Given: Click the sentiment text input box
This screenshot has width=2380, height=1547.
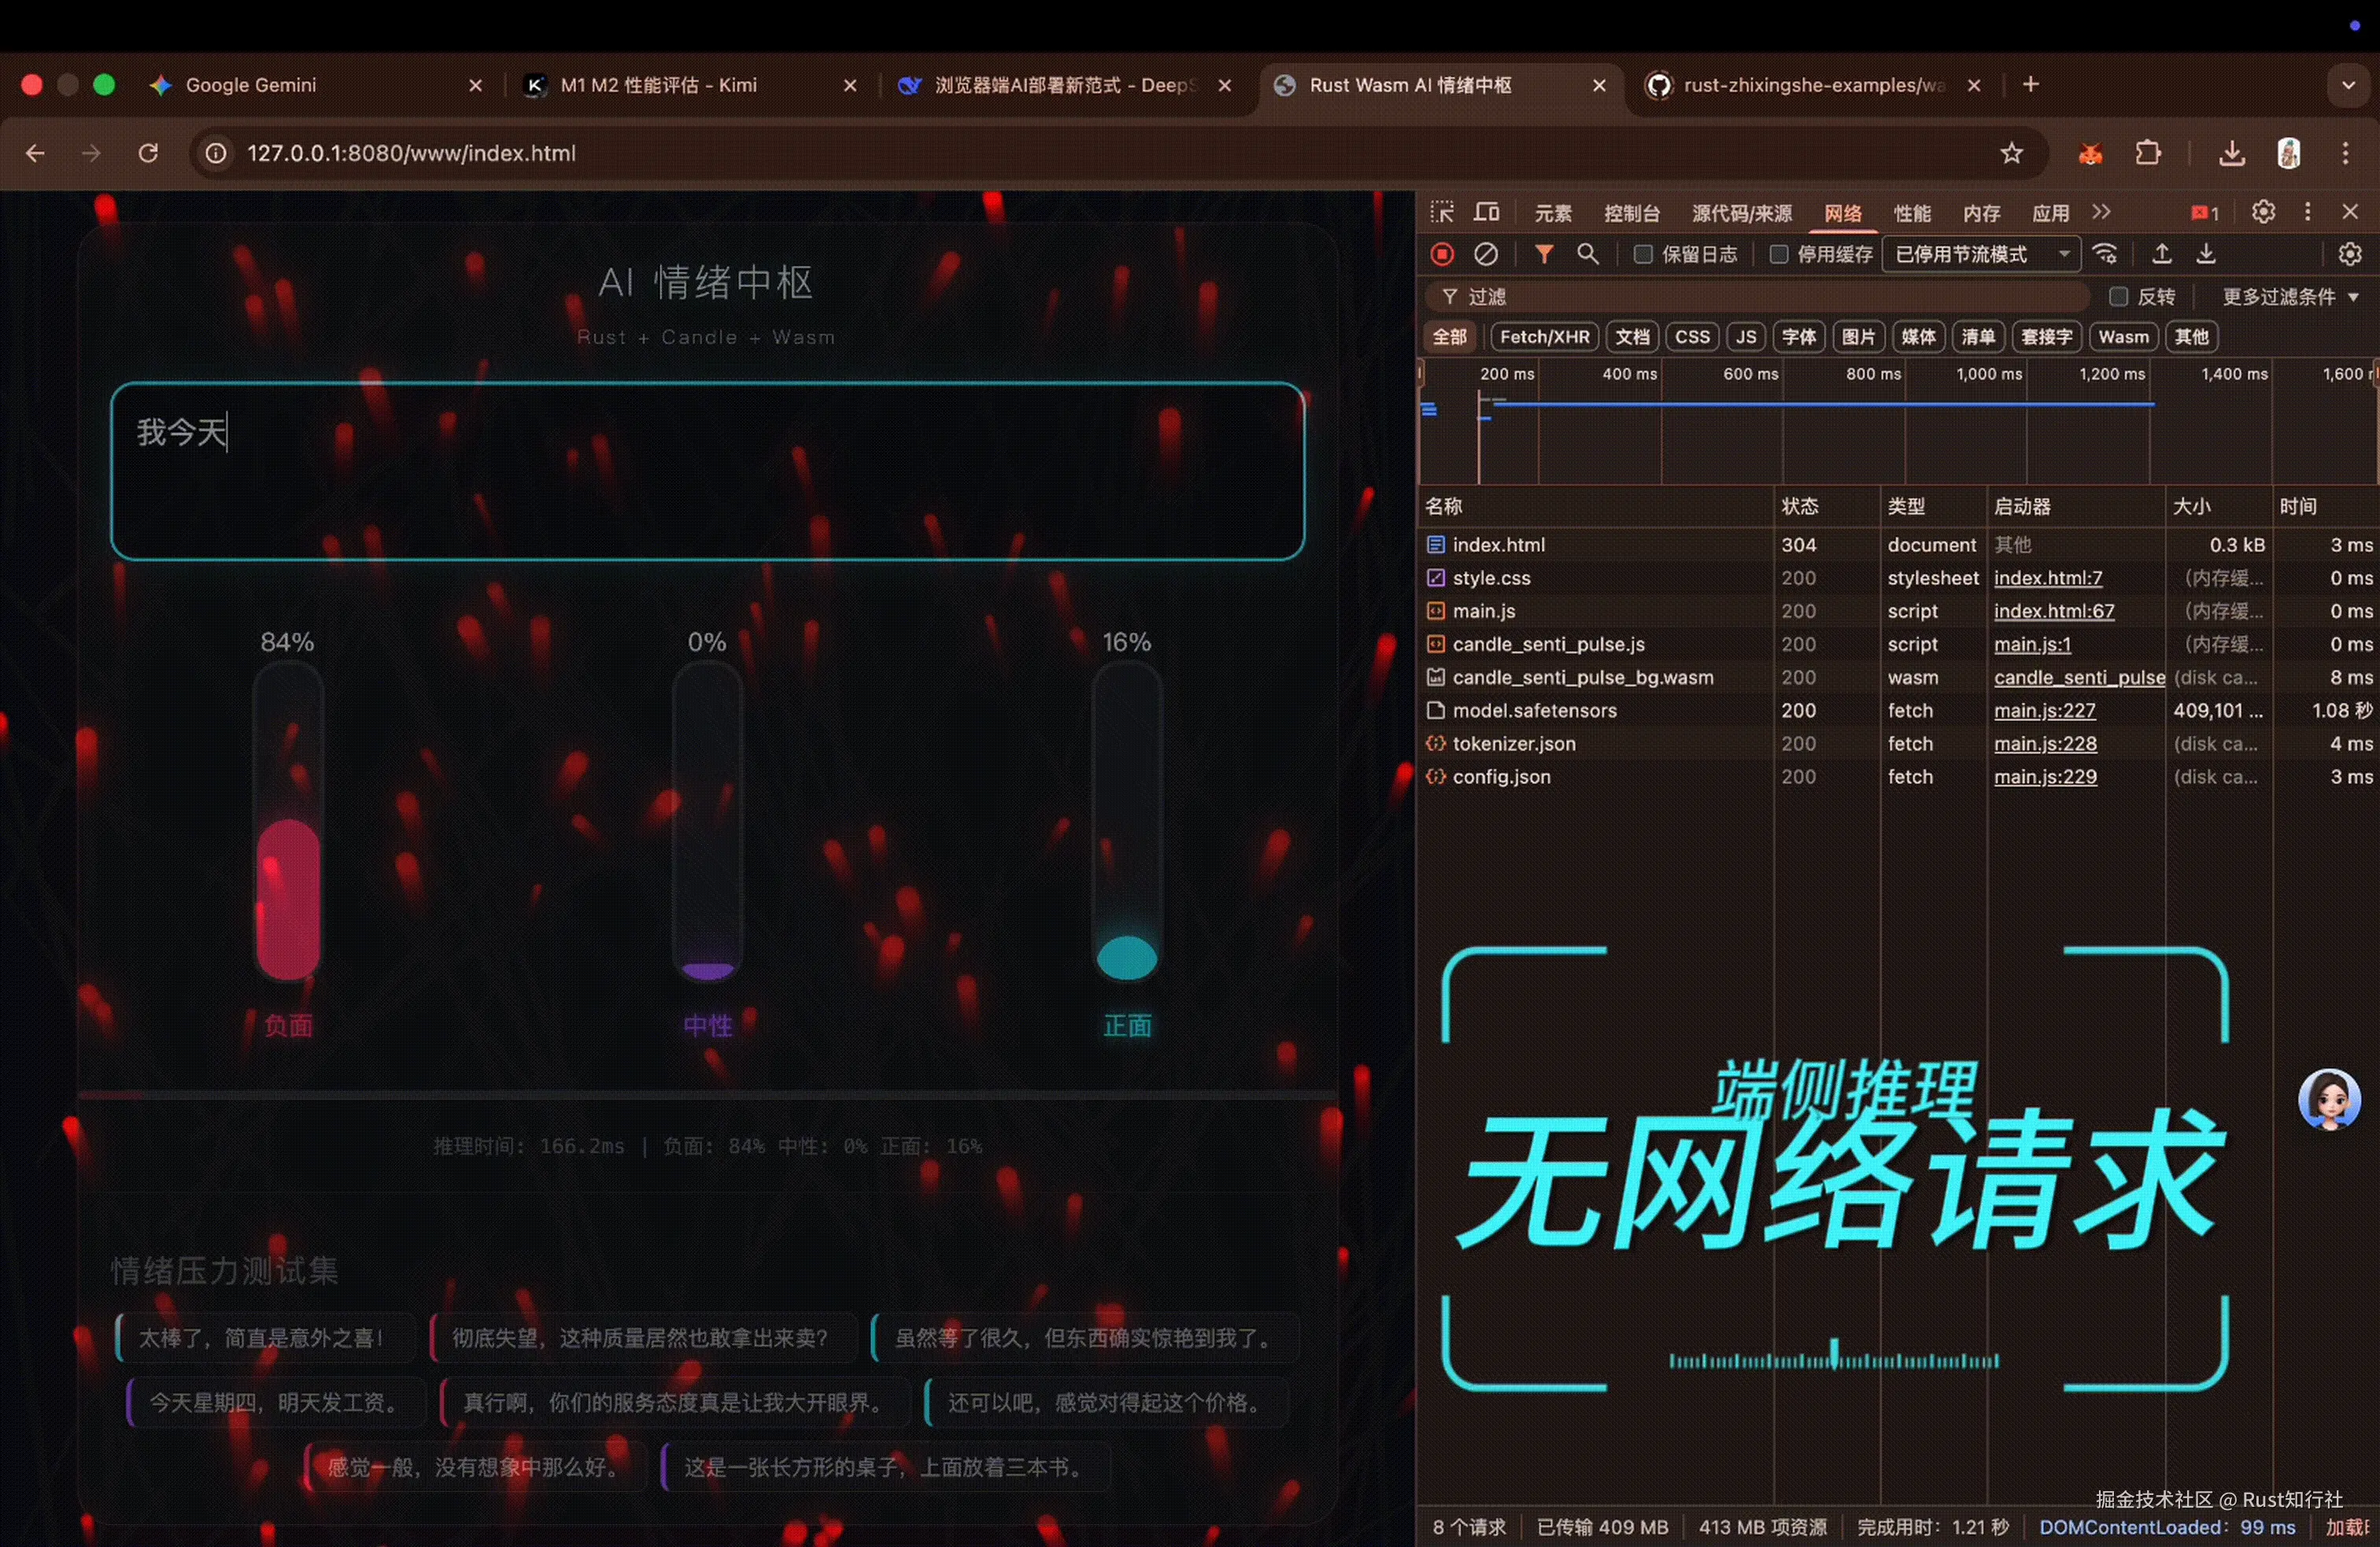Looking at the screenshot, I should (x=707, y=470).
